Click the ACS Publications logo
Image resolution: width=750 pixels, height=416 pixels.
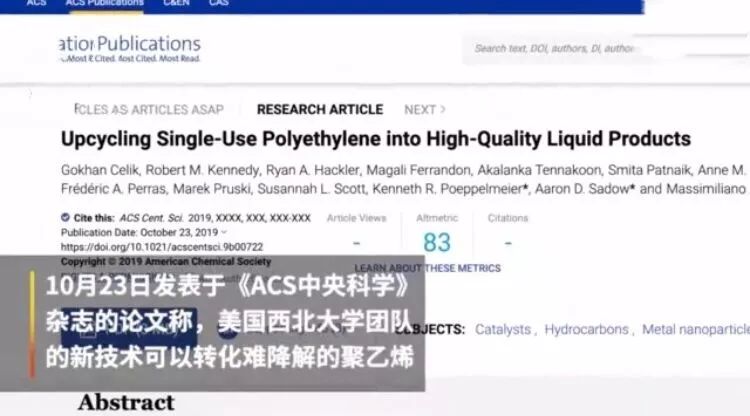point(130,48)
